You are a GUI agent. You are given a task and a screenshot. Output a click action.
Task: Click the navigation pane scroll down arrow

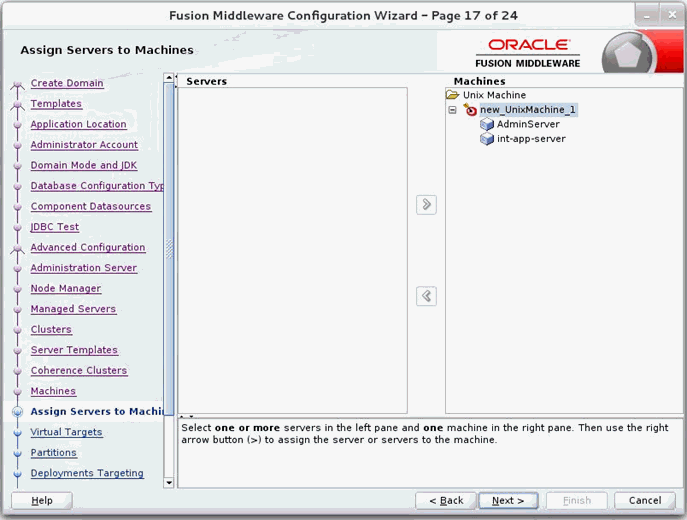pos(169,483)
